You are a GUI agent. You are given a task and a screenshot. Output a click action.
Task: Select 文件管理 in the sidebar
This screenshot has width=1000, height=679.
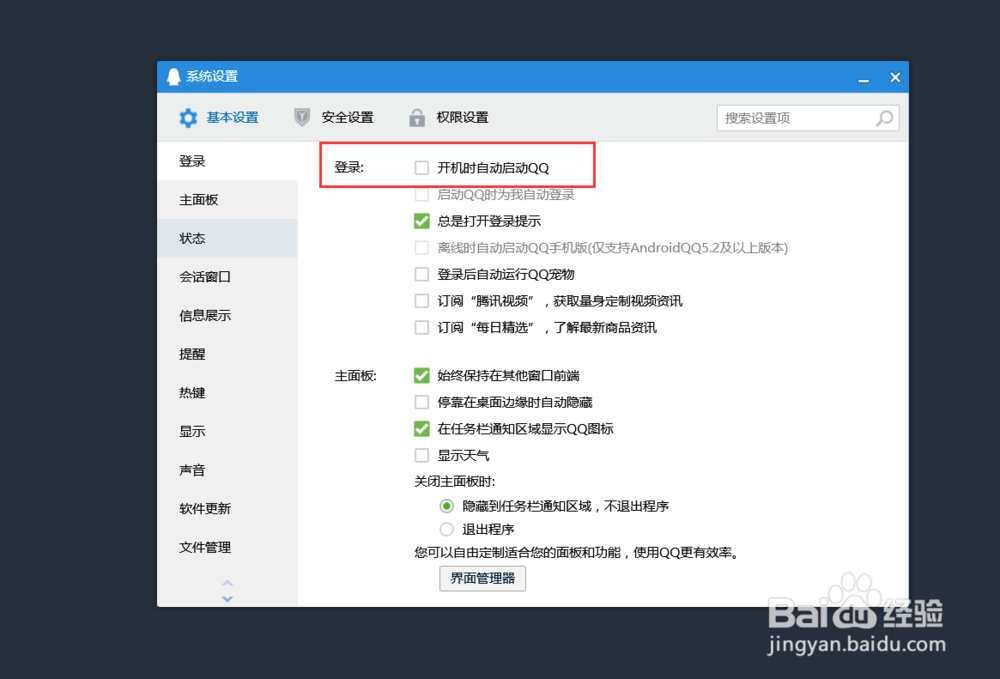[x=204, y=547]
